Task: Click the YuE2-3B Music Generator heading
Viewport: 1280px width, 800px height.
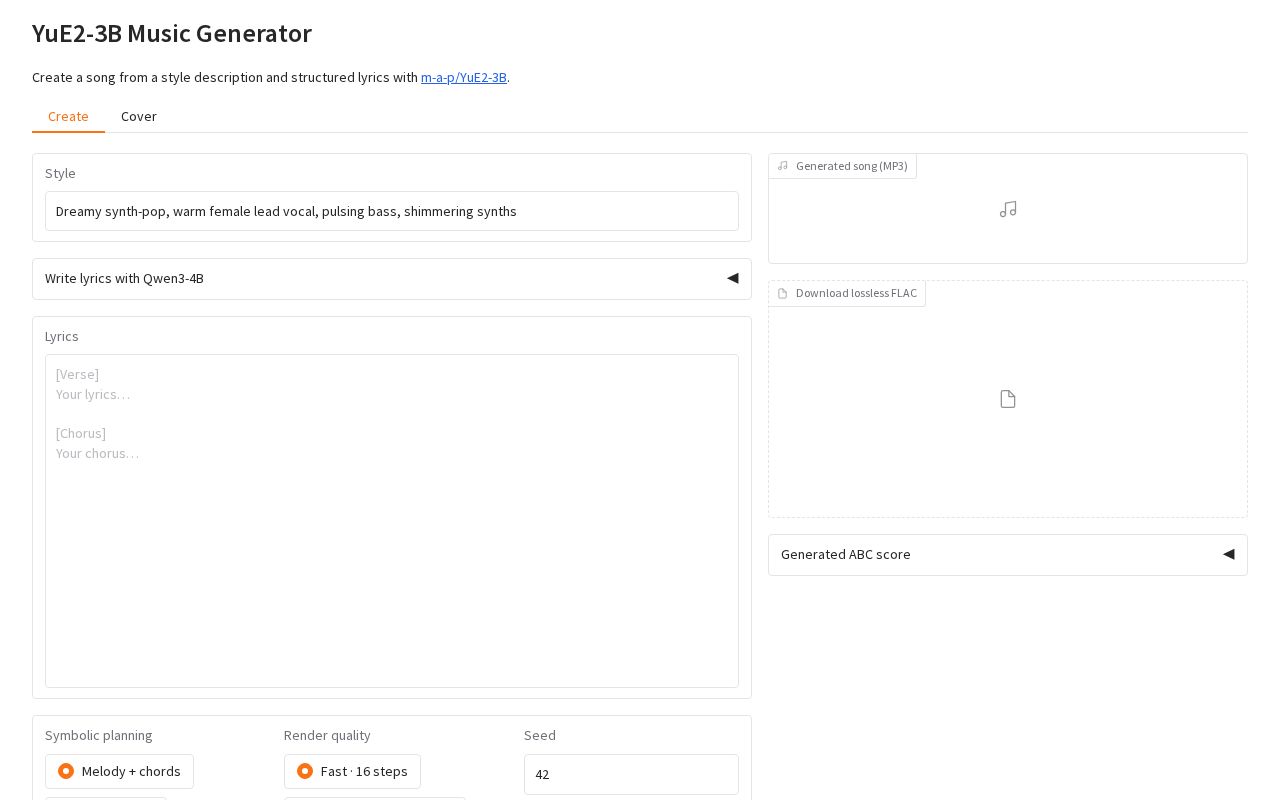Action: point(172,33)
